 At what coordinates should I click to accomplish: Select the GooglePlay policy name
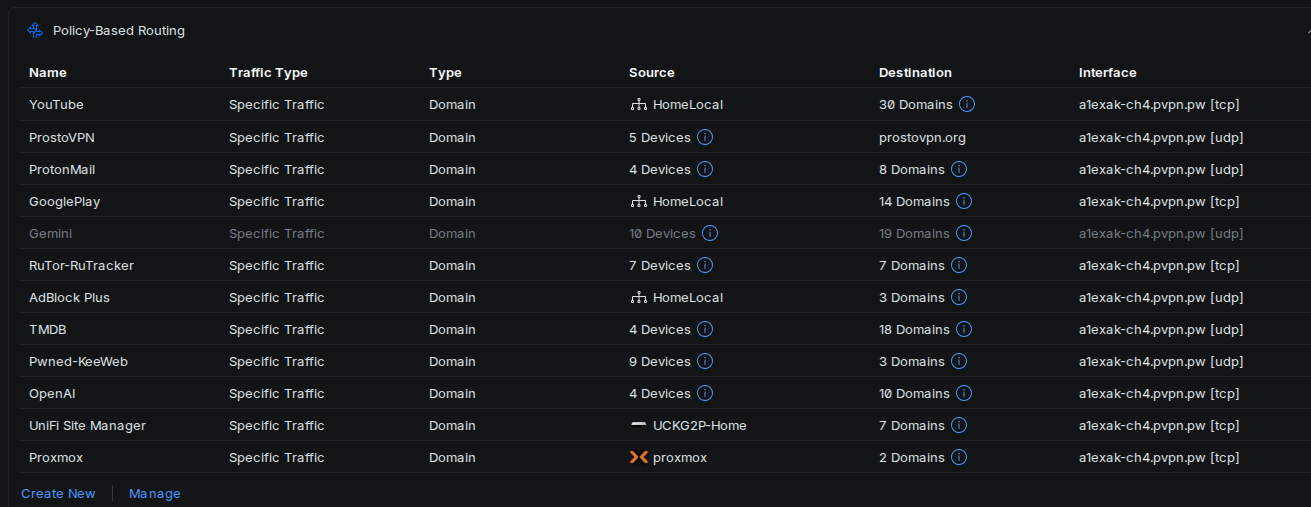(x=65, y=201)
